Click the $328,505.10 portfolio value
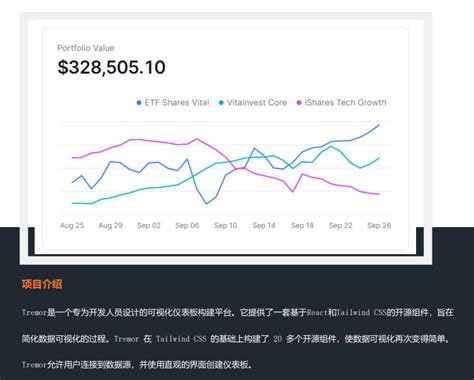 (111, 67)
